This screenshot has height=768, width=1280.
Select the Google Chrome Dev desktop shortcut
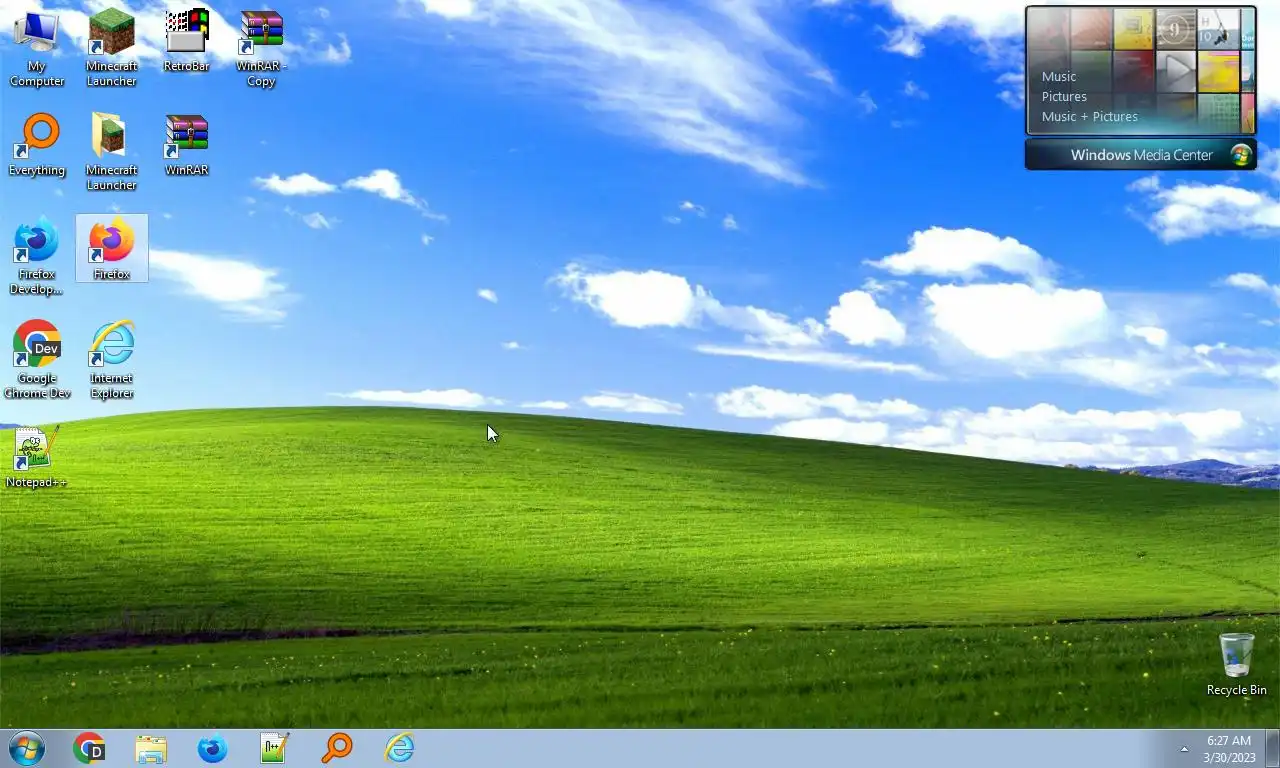(37, 360)
